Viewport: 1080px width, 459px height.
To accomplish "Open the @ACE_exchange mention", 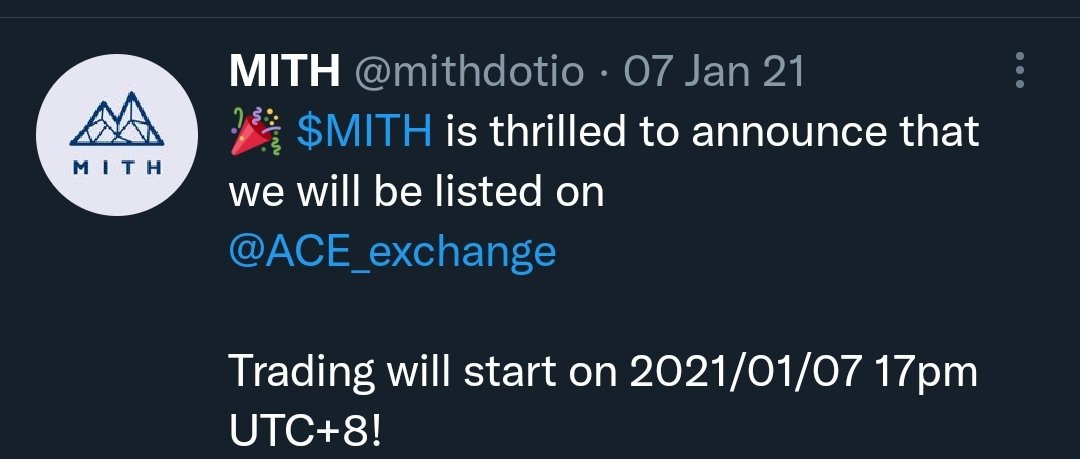I will pos(392,250).
